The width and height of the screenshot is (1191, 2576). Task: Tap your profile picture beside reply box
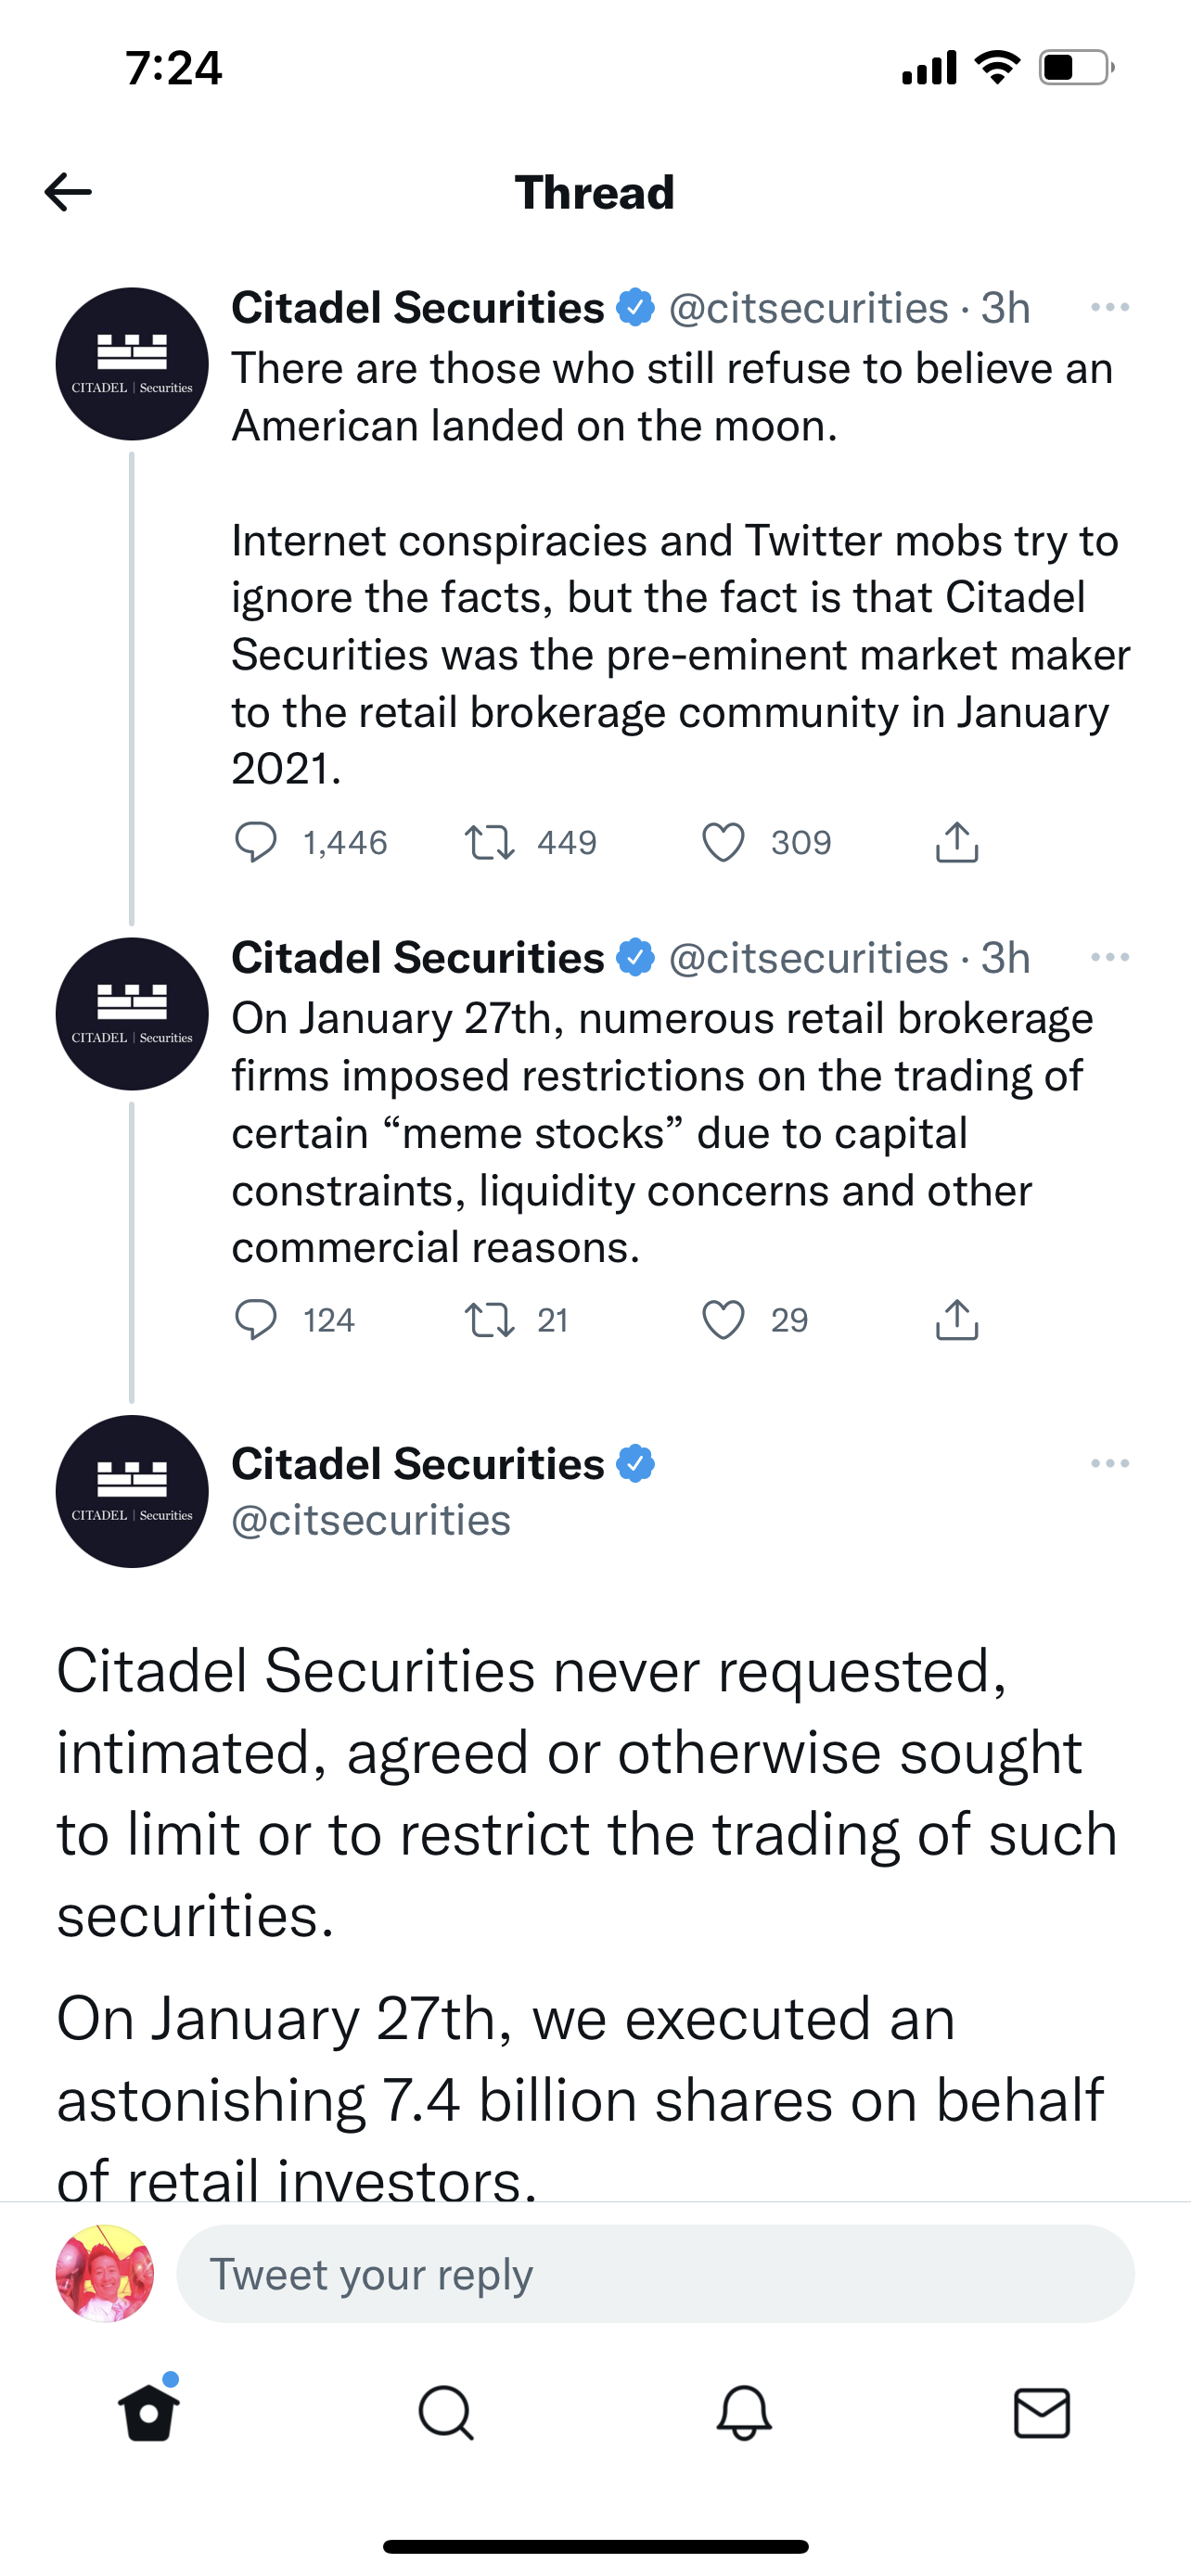click(x=105, y=2274)
